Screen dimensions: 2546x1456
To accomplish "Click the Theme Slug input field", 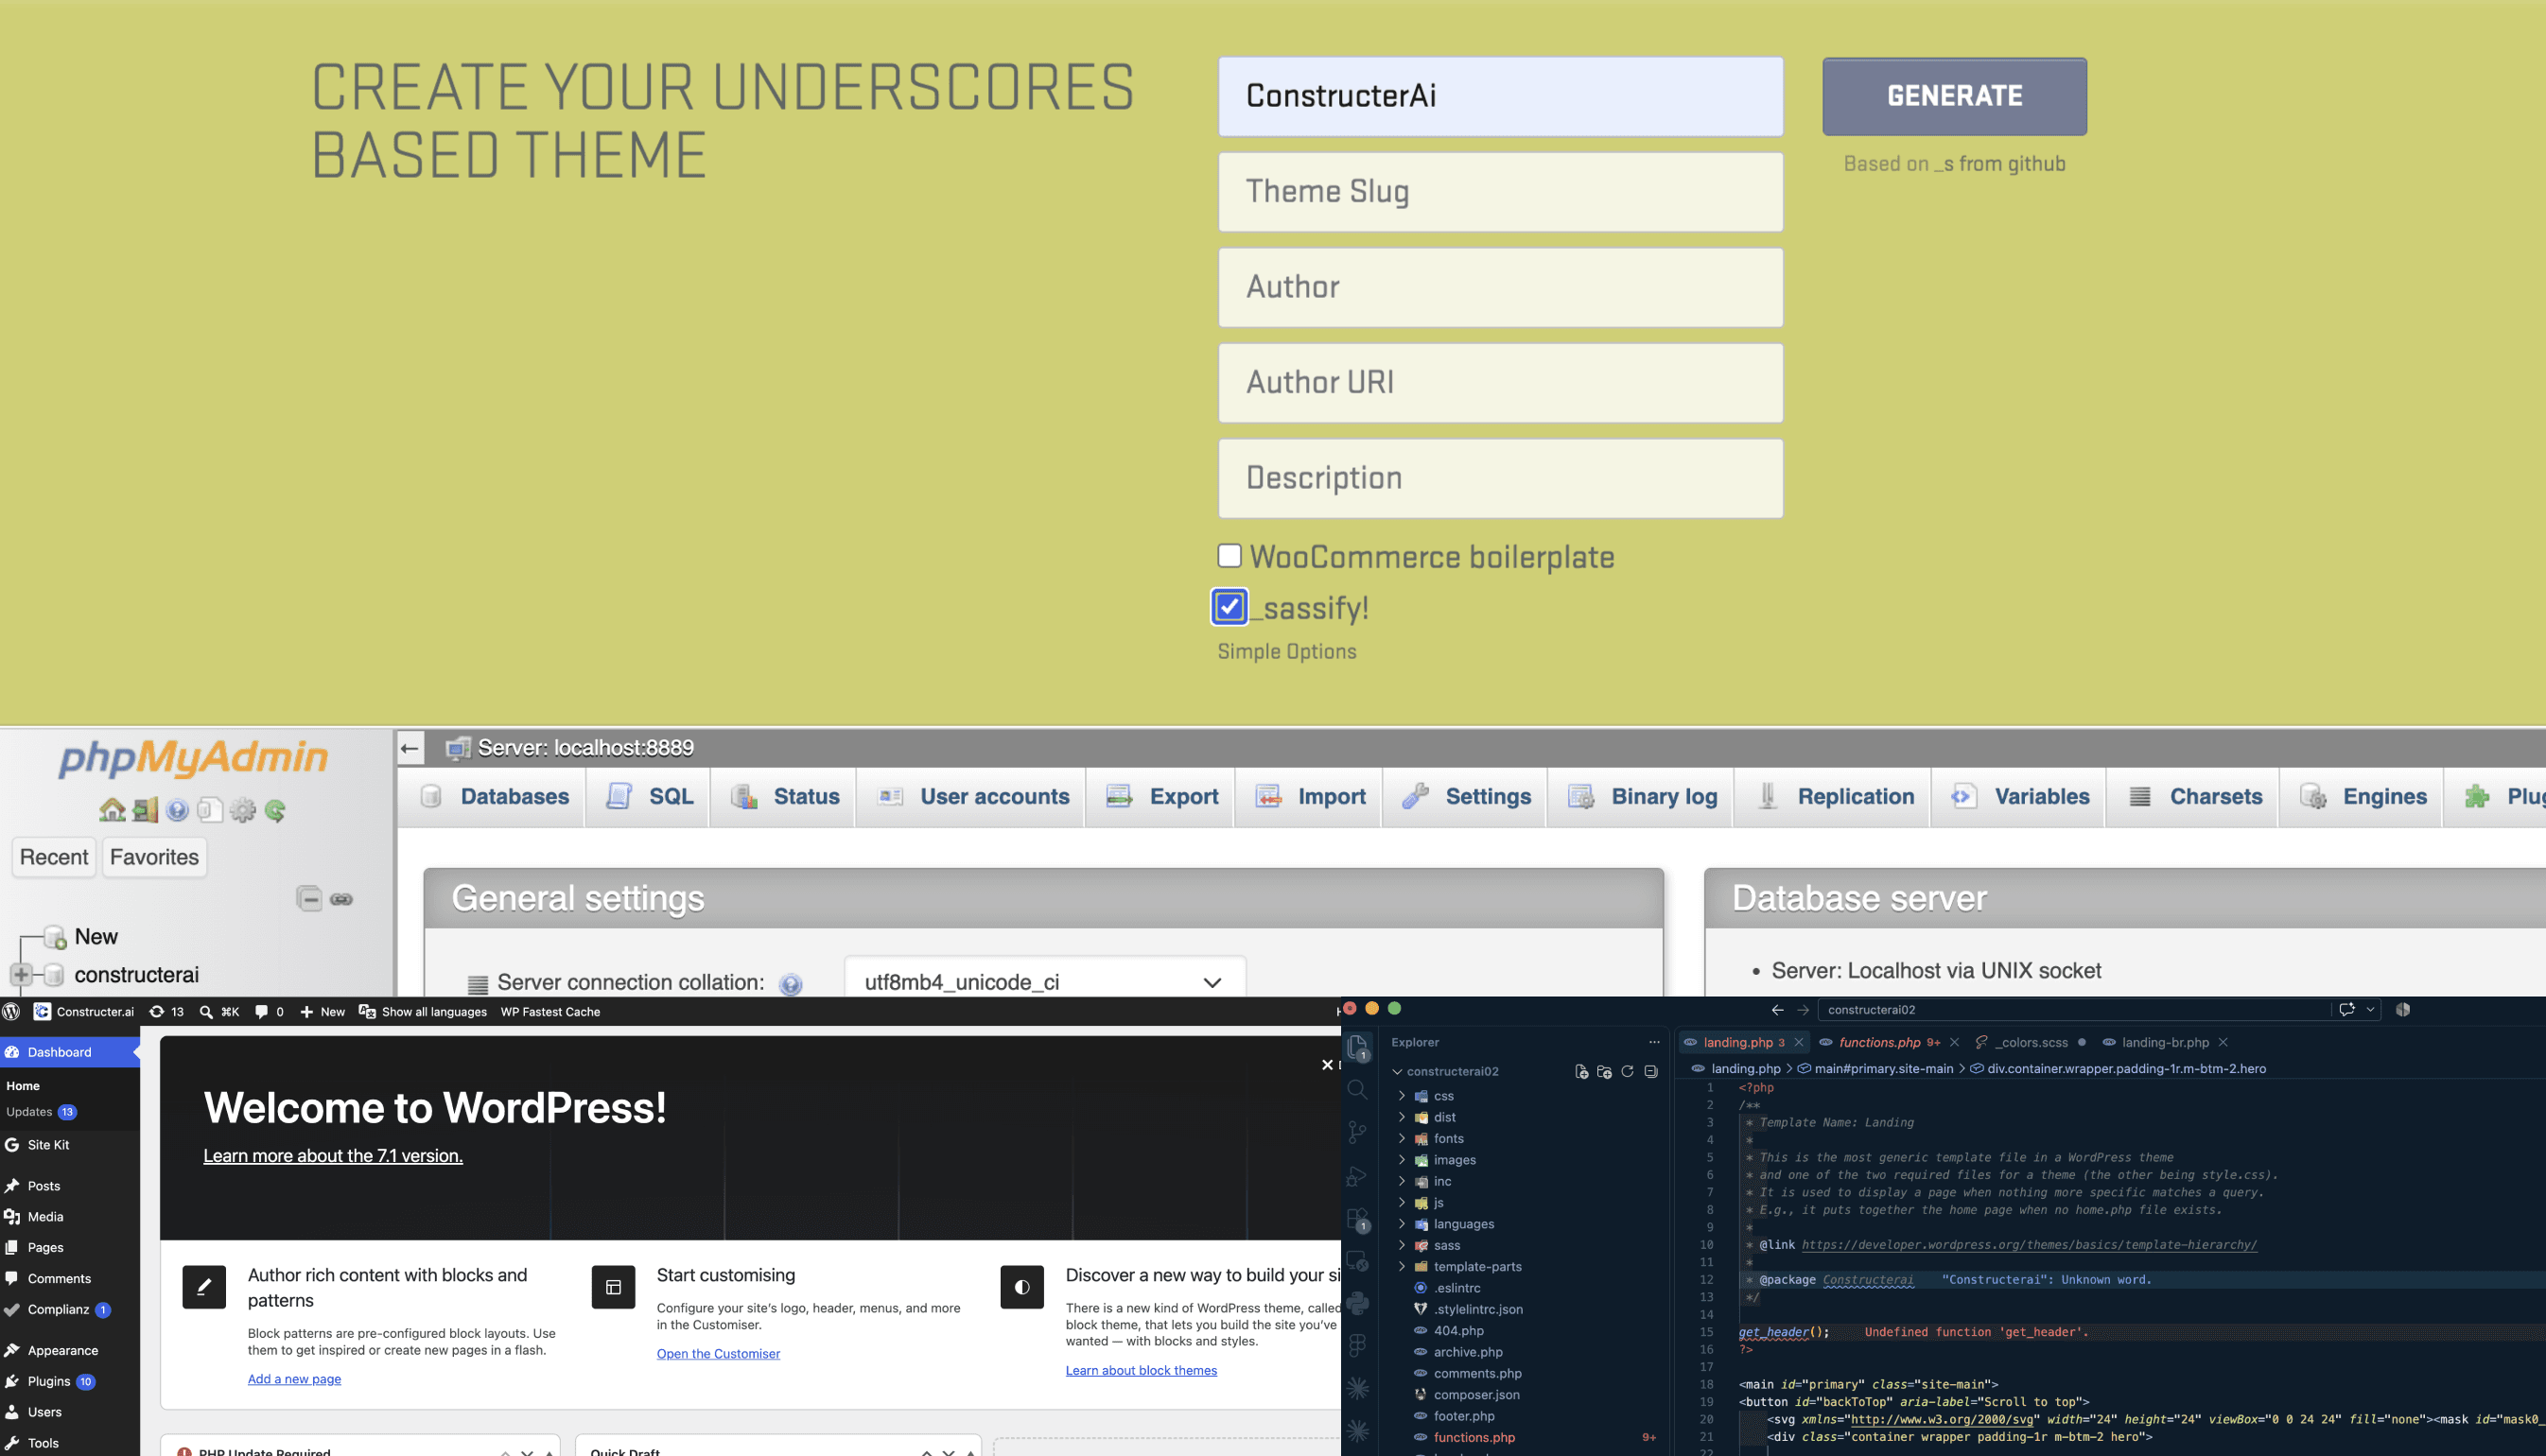I will point(1500,192).
